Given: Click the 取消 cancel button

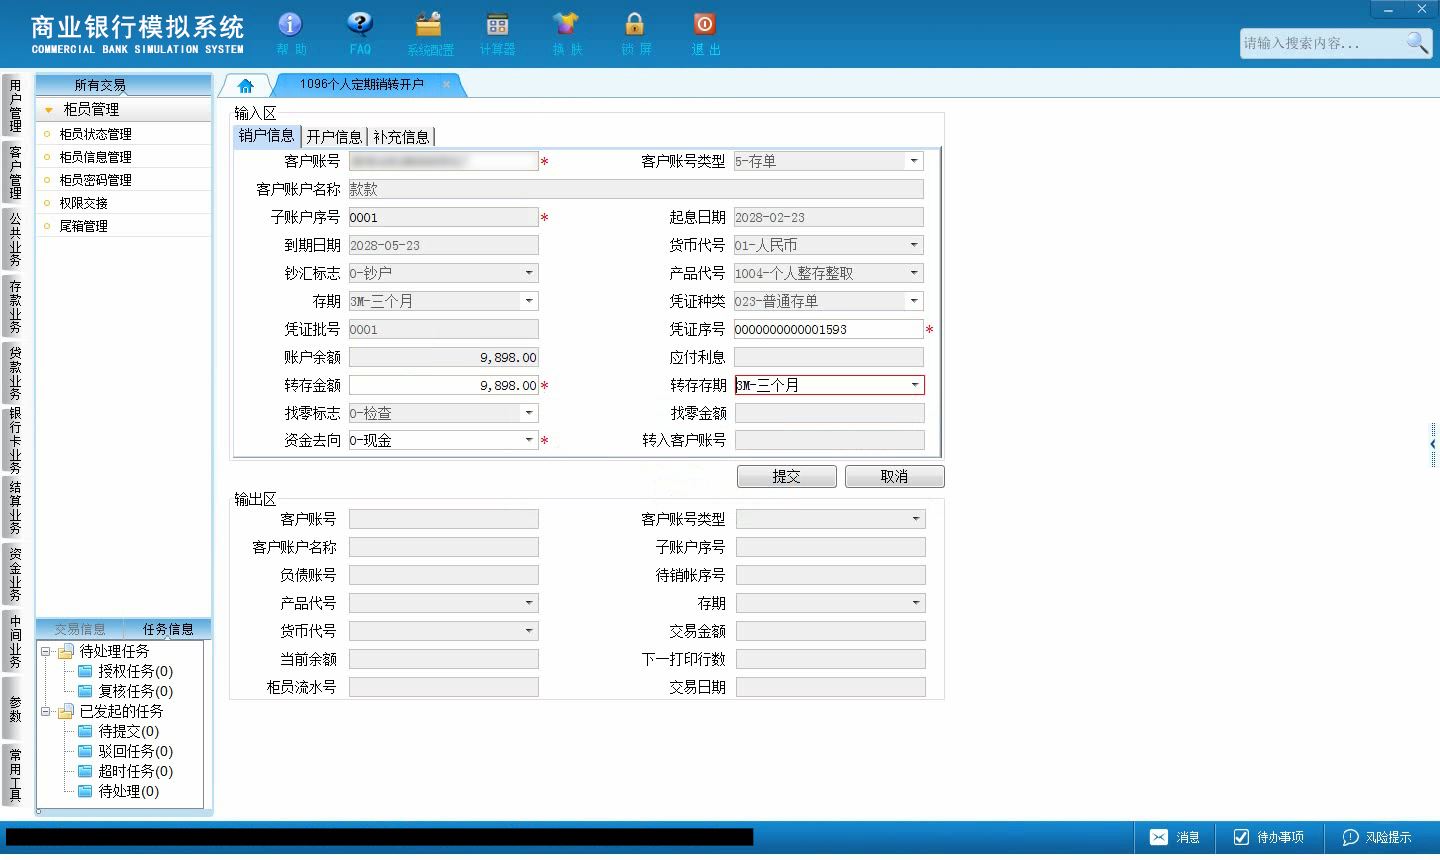Looking at the screenshot, I should tap(894, 477).
